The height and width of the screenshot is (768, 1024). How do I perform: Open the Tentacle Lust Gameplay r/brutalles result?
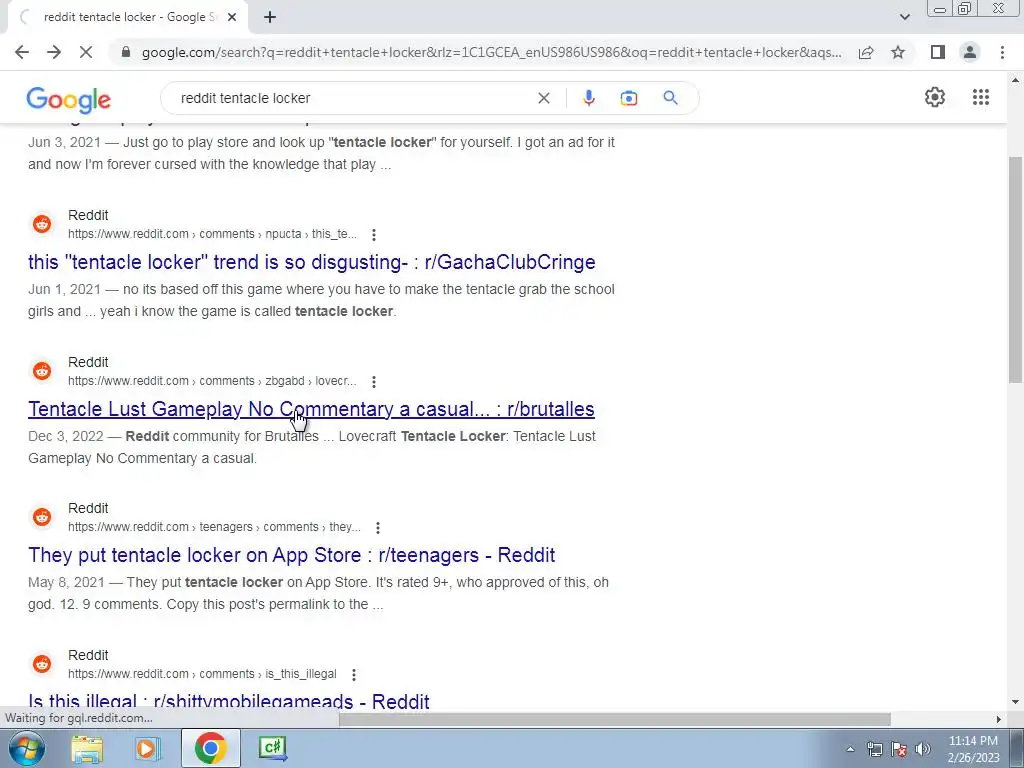click(311, 409)
